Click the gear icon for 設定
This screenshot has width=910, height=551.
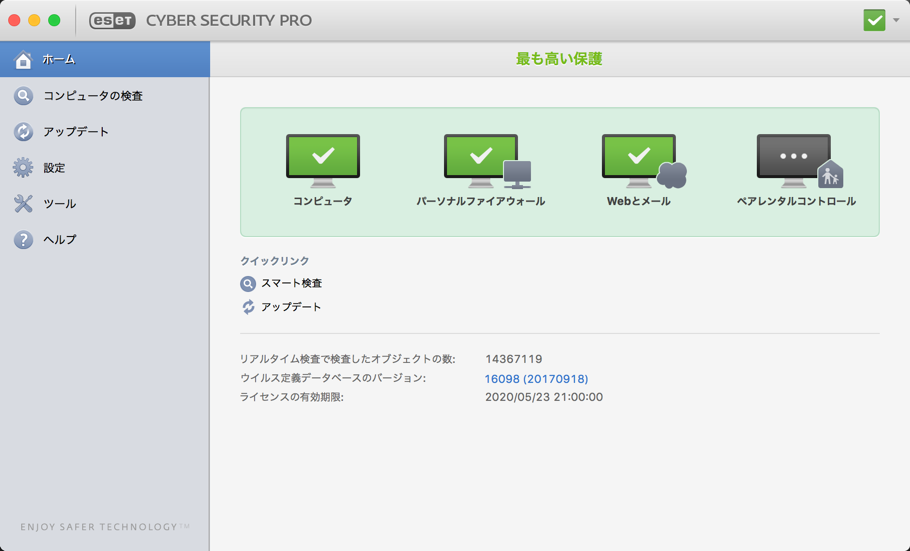click(x=23, y=167)
